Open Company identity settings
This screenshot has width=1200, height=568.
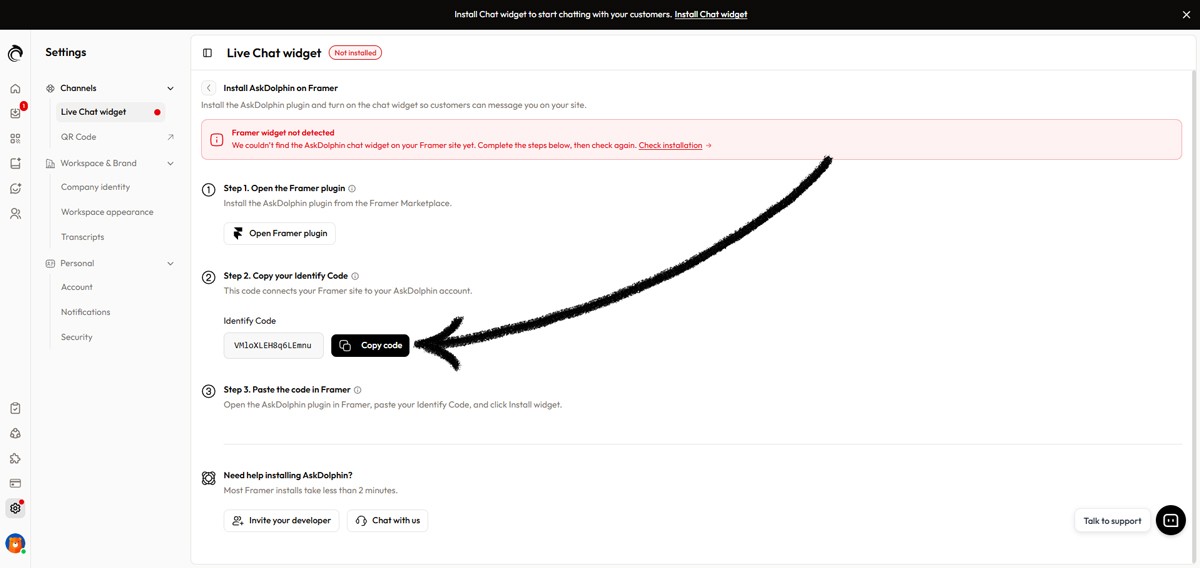click(95, 187)
